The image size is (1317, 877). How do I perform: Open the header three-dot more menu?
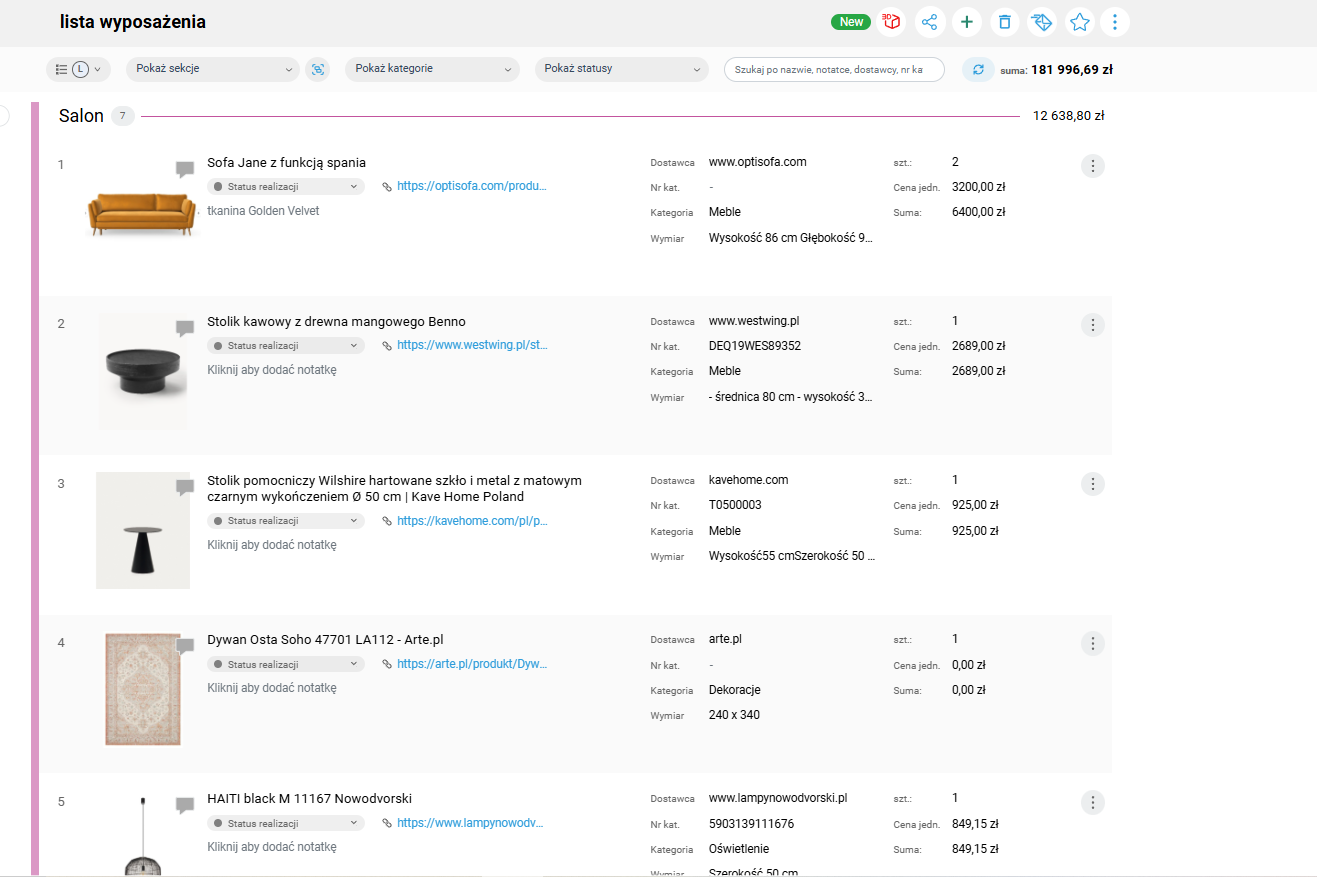coord(1115,22)
